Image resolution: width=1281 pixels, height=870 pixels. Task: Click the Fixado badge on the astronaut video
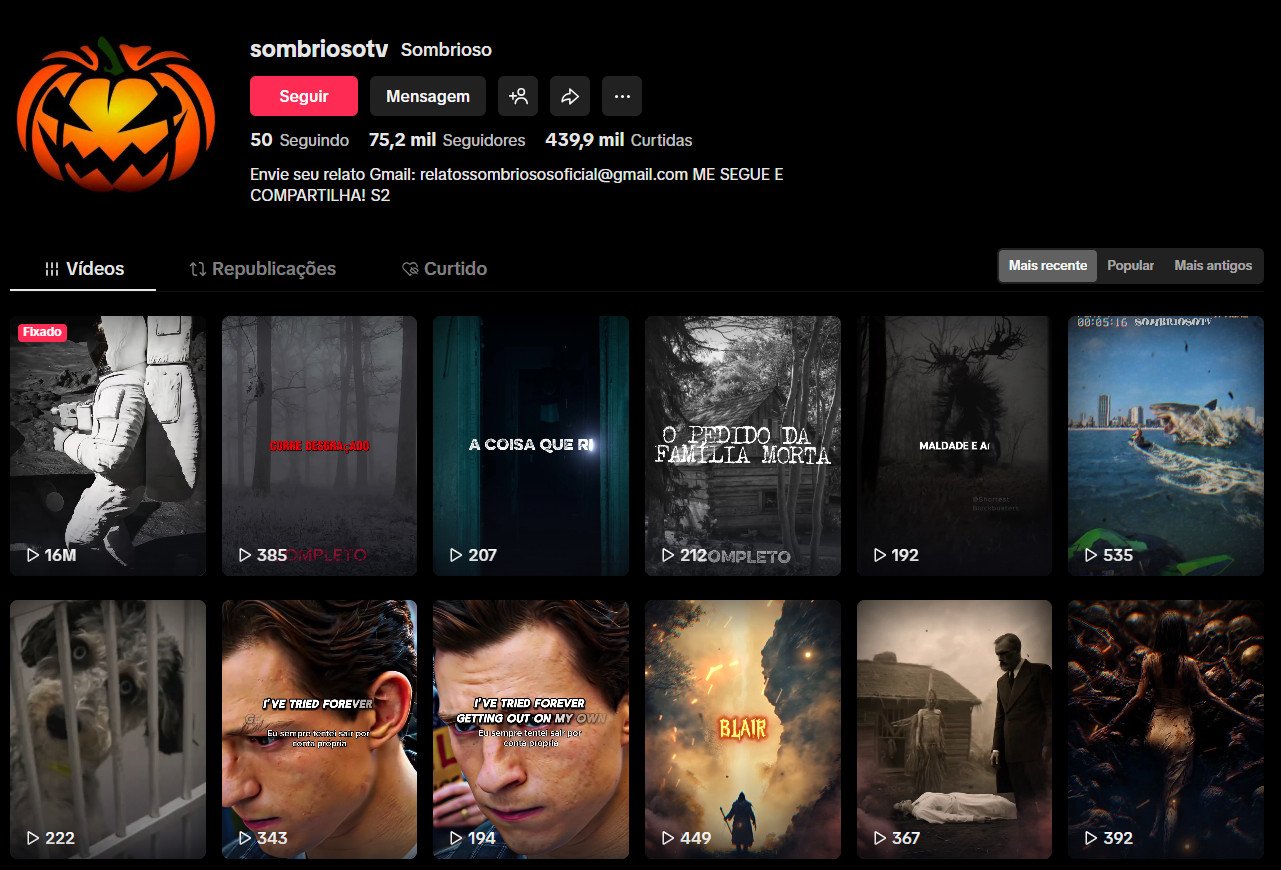click(x=42, y=331)
